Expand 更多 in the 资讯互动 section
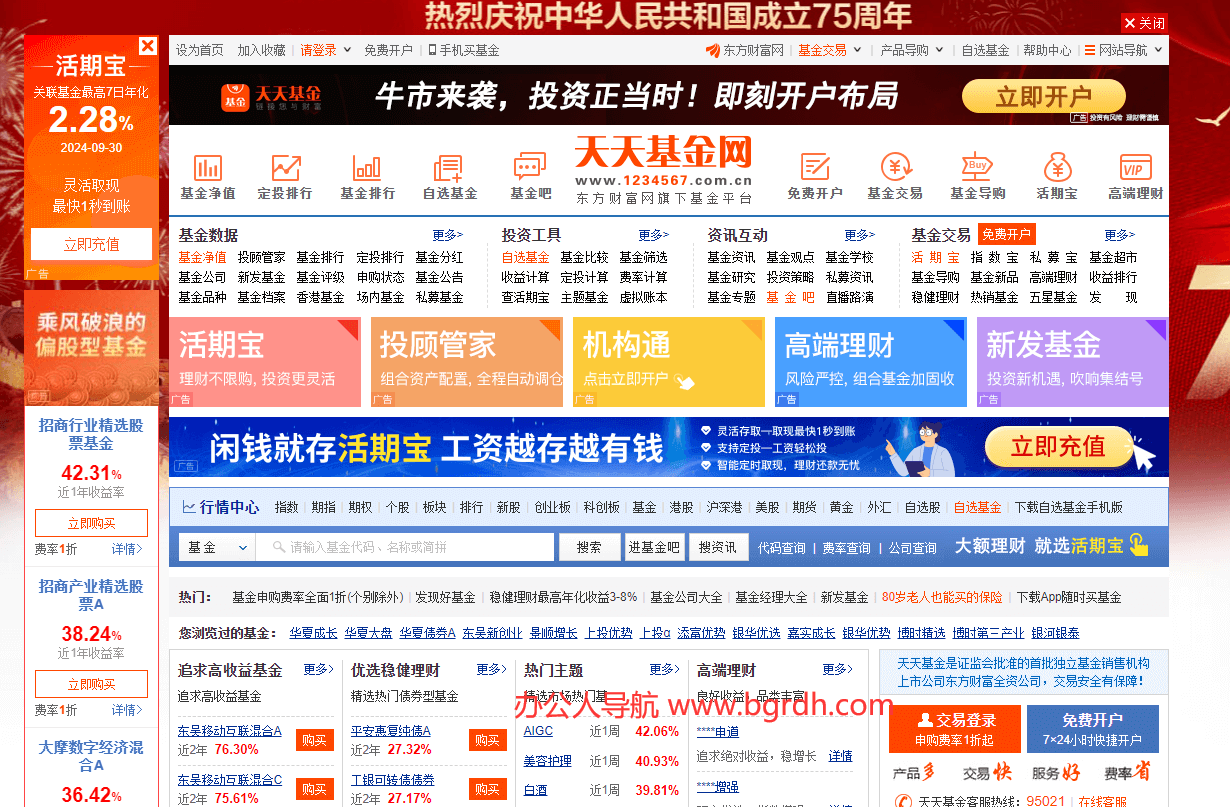Screen dimensions: 1230x807 click(x=860, y=235)
